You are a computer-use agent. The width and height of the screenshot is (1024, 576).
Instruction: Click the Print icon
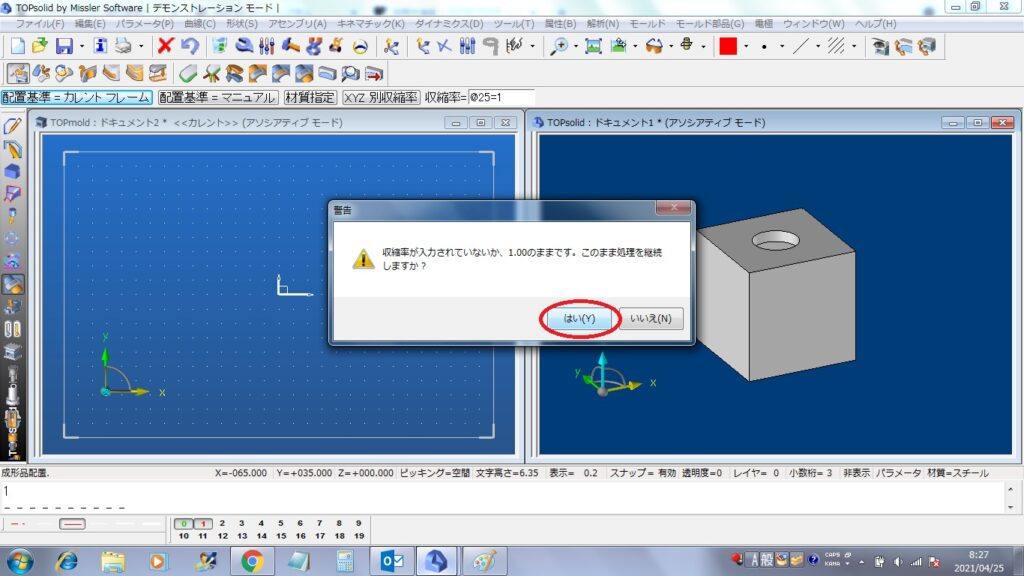123,46
